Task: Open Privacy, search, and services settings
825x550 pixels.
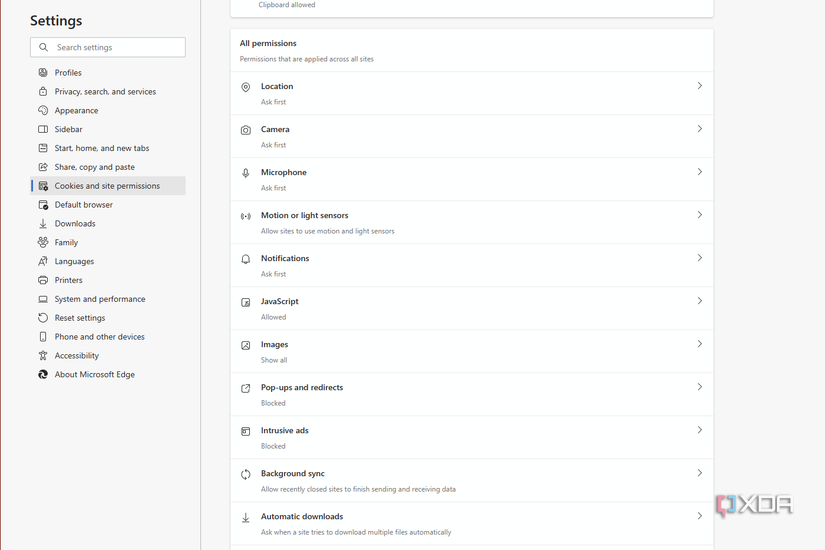Action: pyautogui.click(x=105, y=92)
